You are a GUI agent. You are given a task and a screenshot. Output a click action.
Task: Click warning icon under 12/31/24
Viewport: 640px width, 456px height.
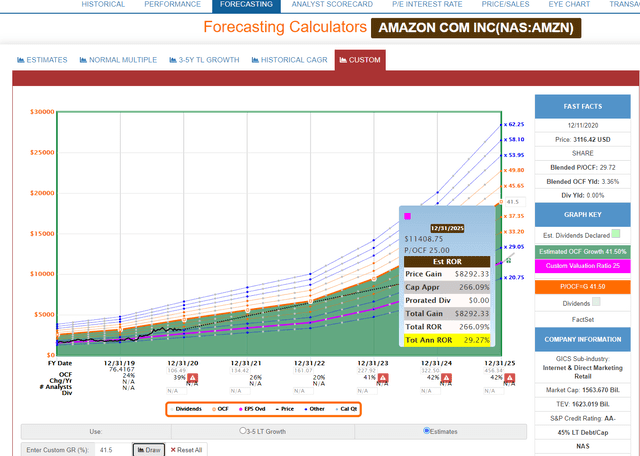(x=446, y=378)
